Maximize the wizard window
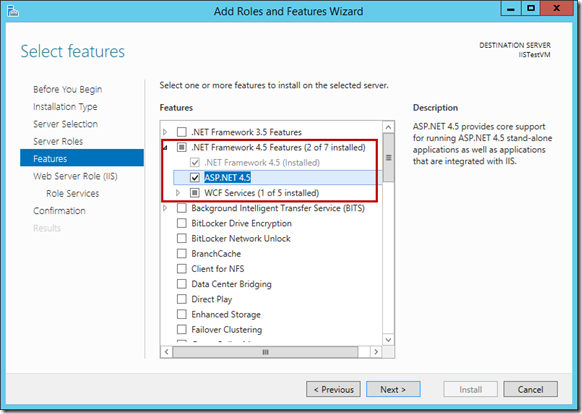Viewport: 582px width, 414px height. point(531,8)
